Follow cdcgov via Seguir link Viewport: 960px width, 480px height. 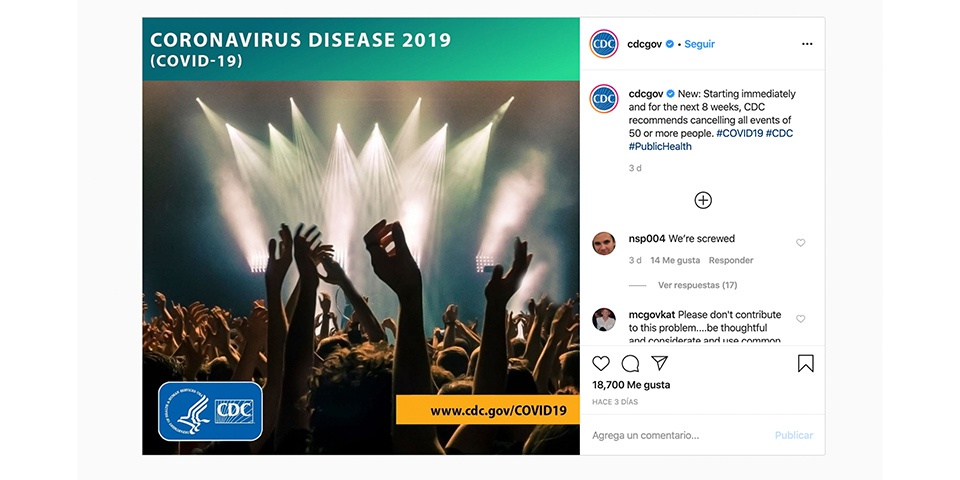point(699,44)
